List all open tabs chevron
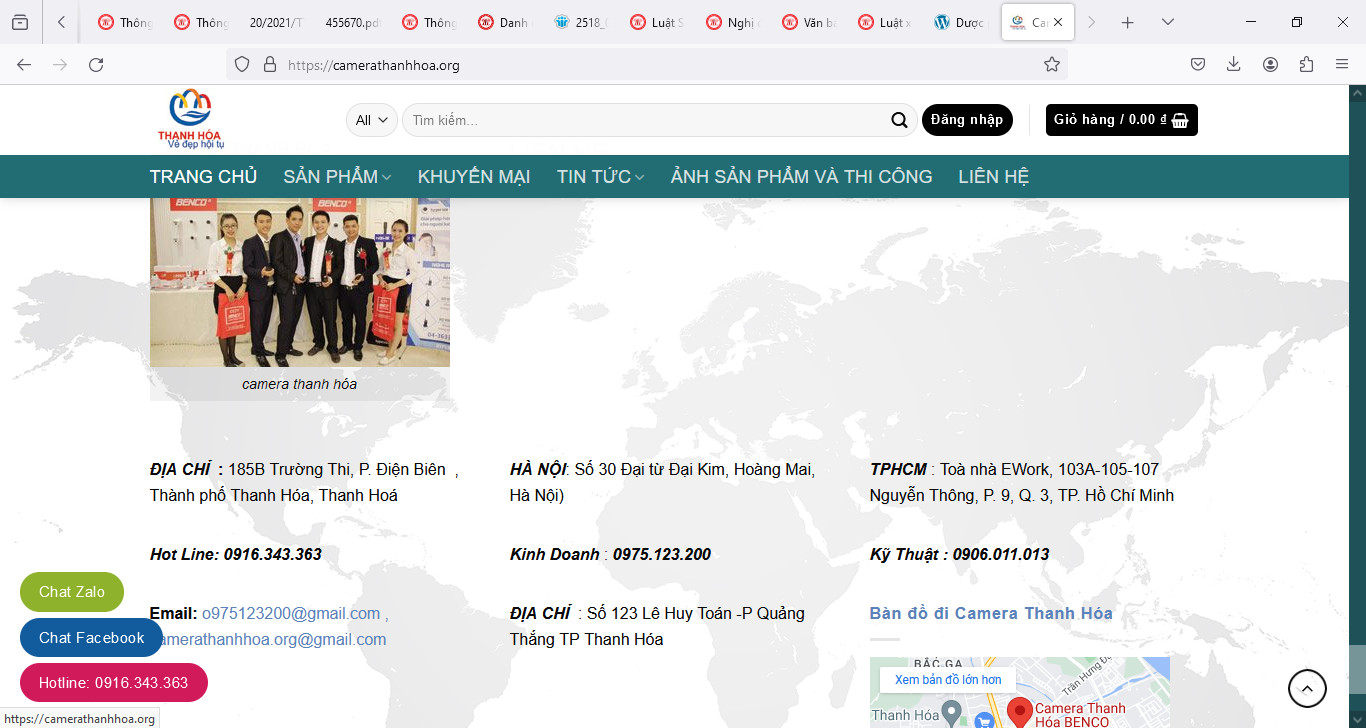This screenshot has height=728, width=1366. tap(1167, 22)
